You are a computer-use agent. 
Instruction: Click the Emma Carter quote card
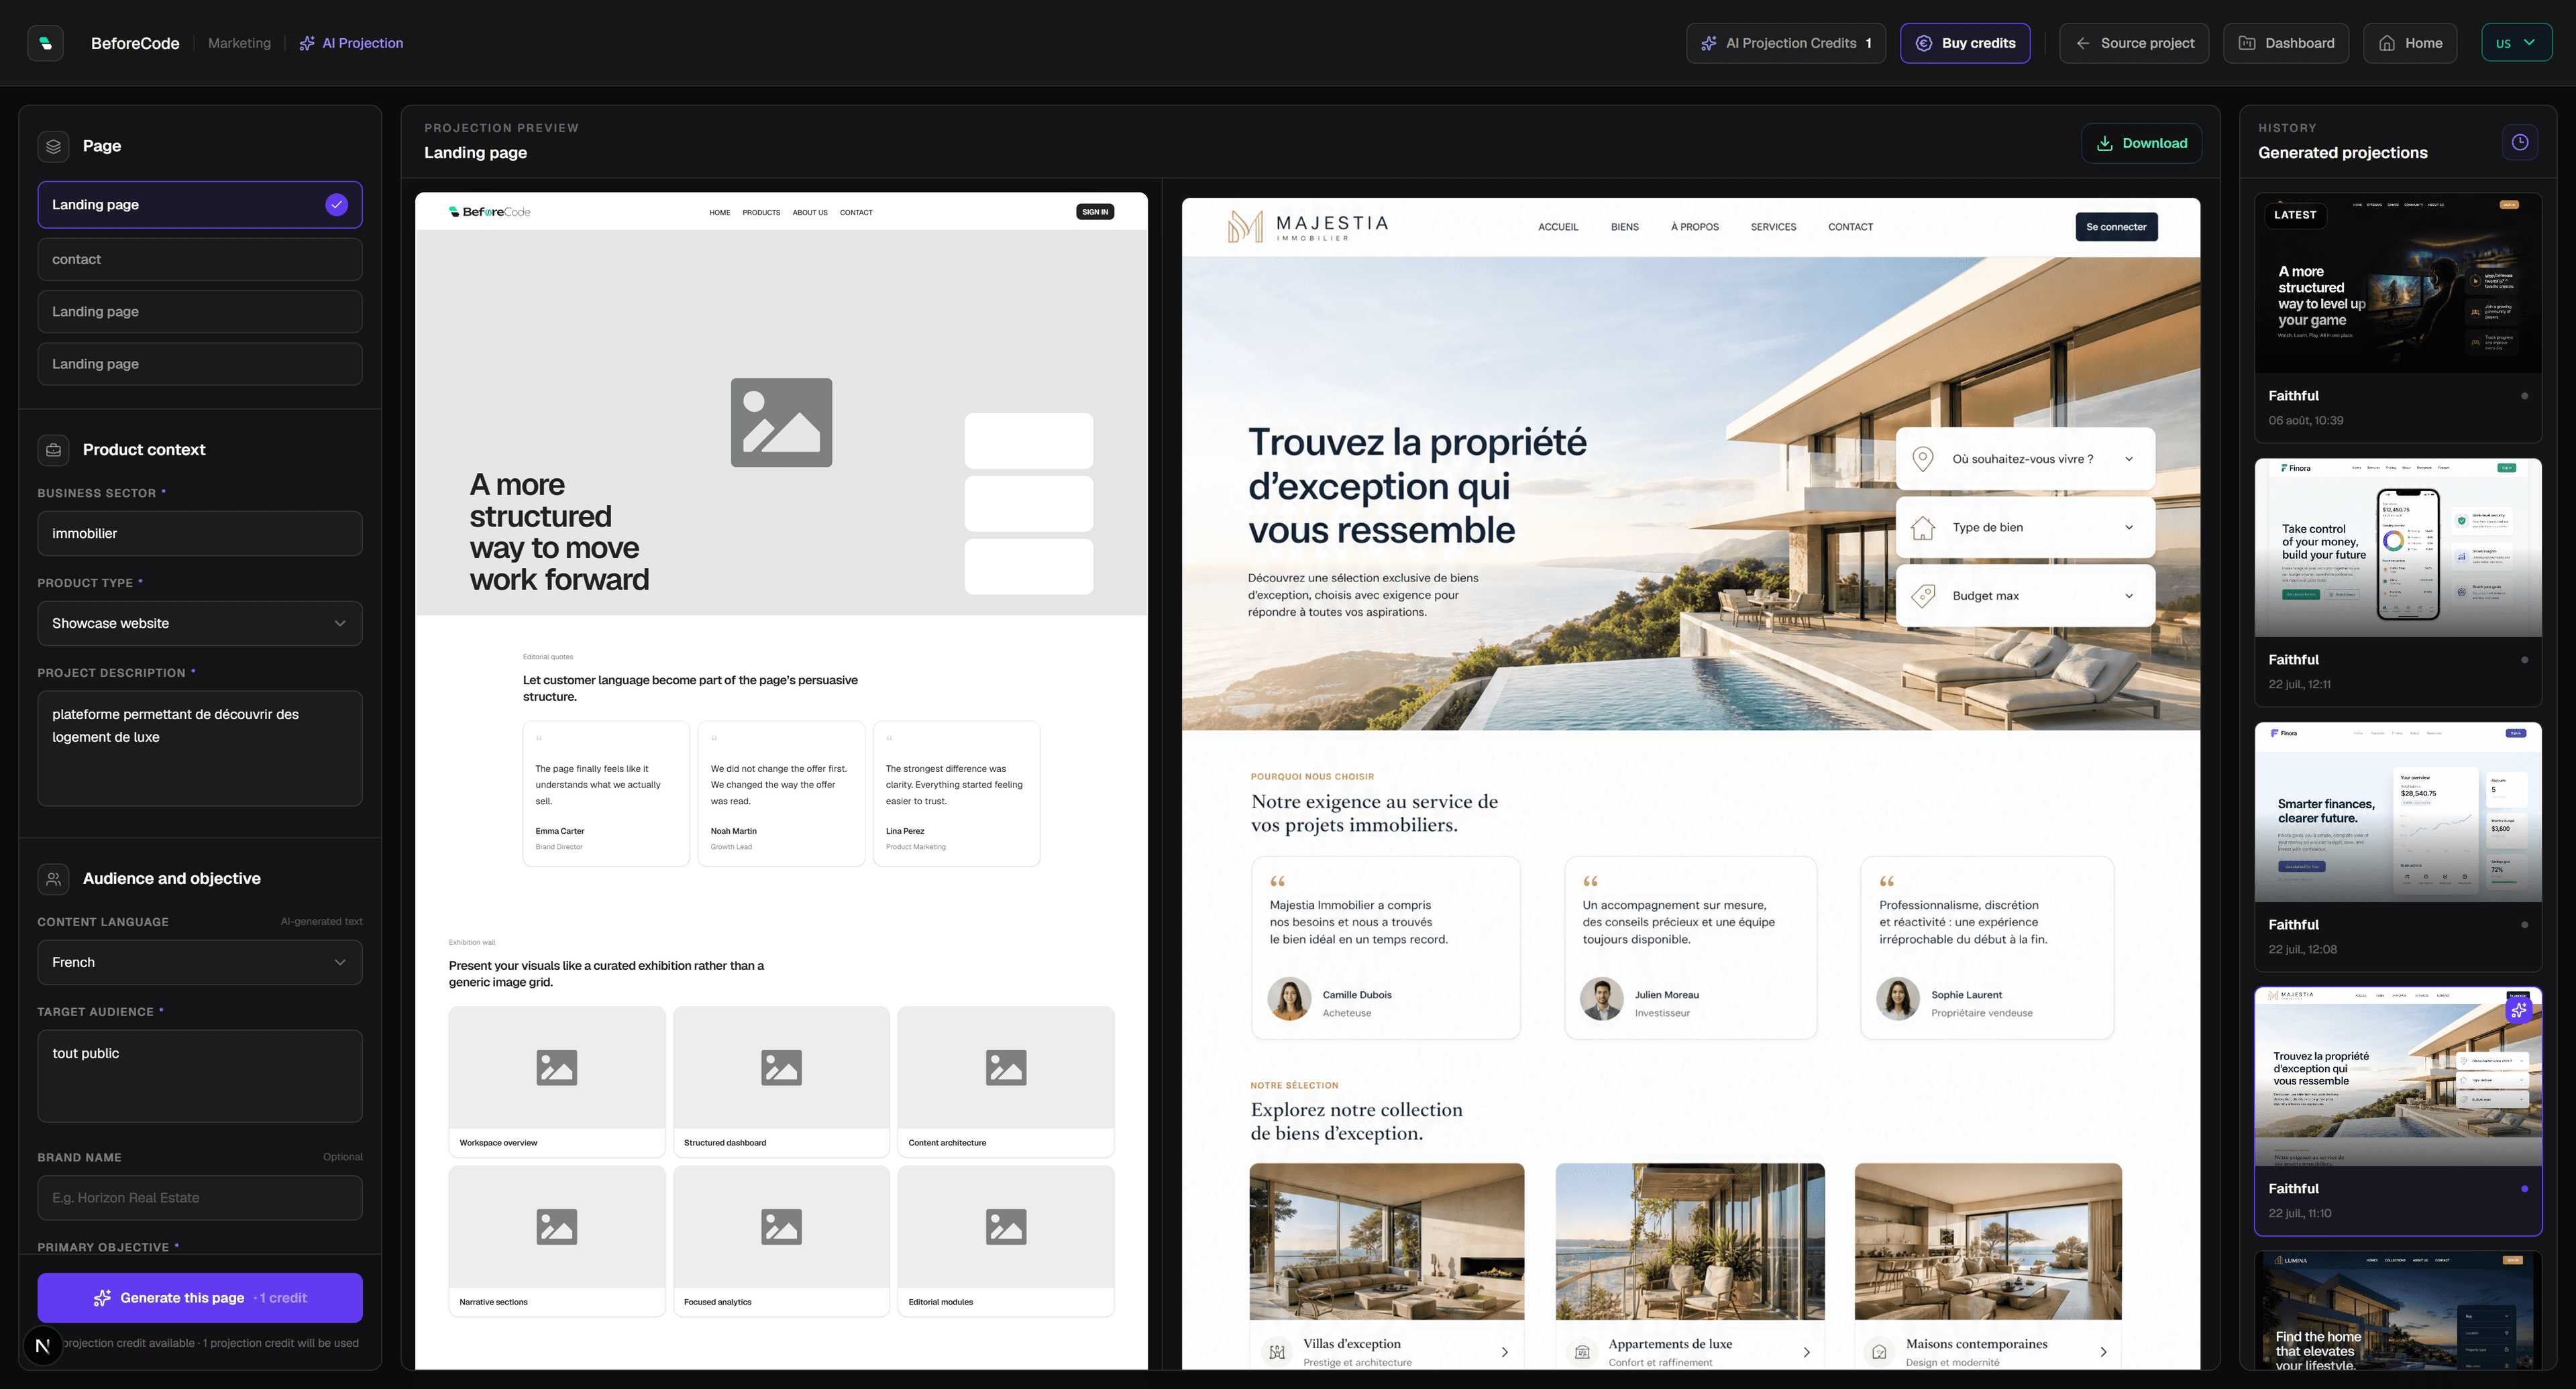(606, 793)
